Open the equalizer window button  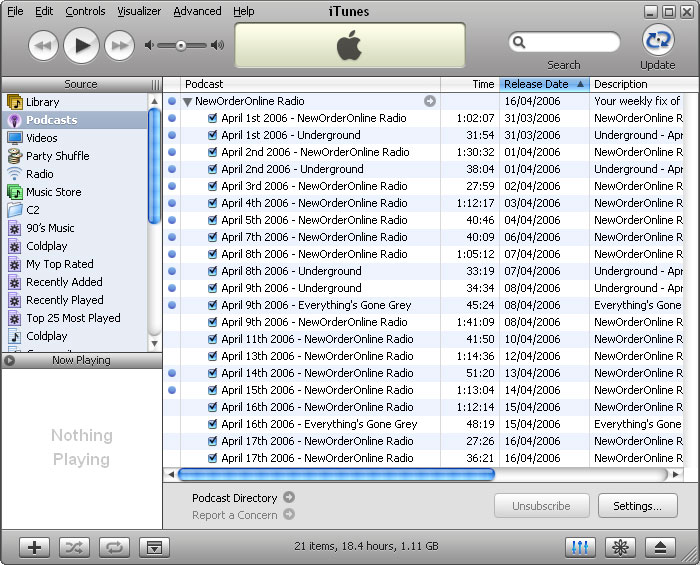coord(580,547)
